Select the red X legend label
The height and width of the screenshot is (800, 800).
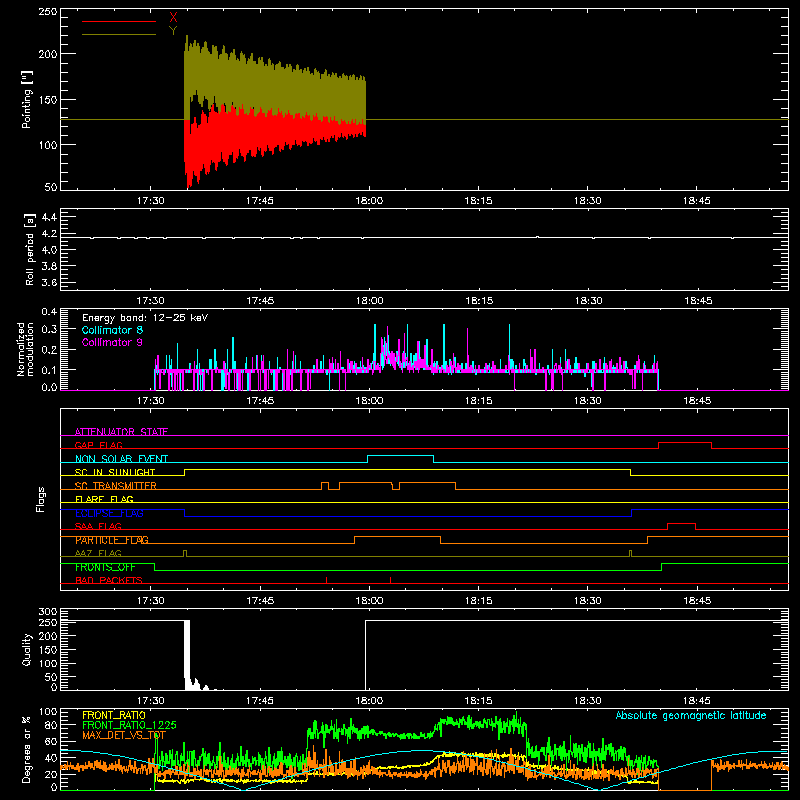coord(173,17)
